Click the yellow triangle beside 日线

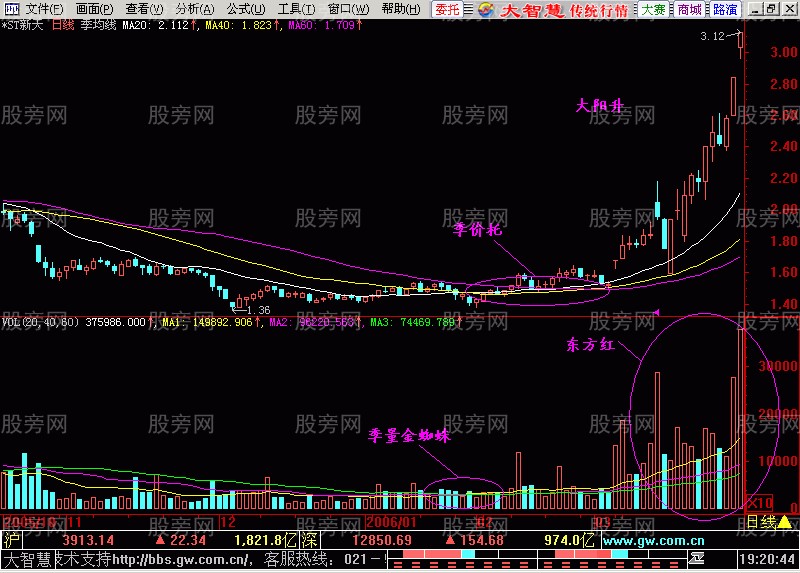click(784, 522)
